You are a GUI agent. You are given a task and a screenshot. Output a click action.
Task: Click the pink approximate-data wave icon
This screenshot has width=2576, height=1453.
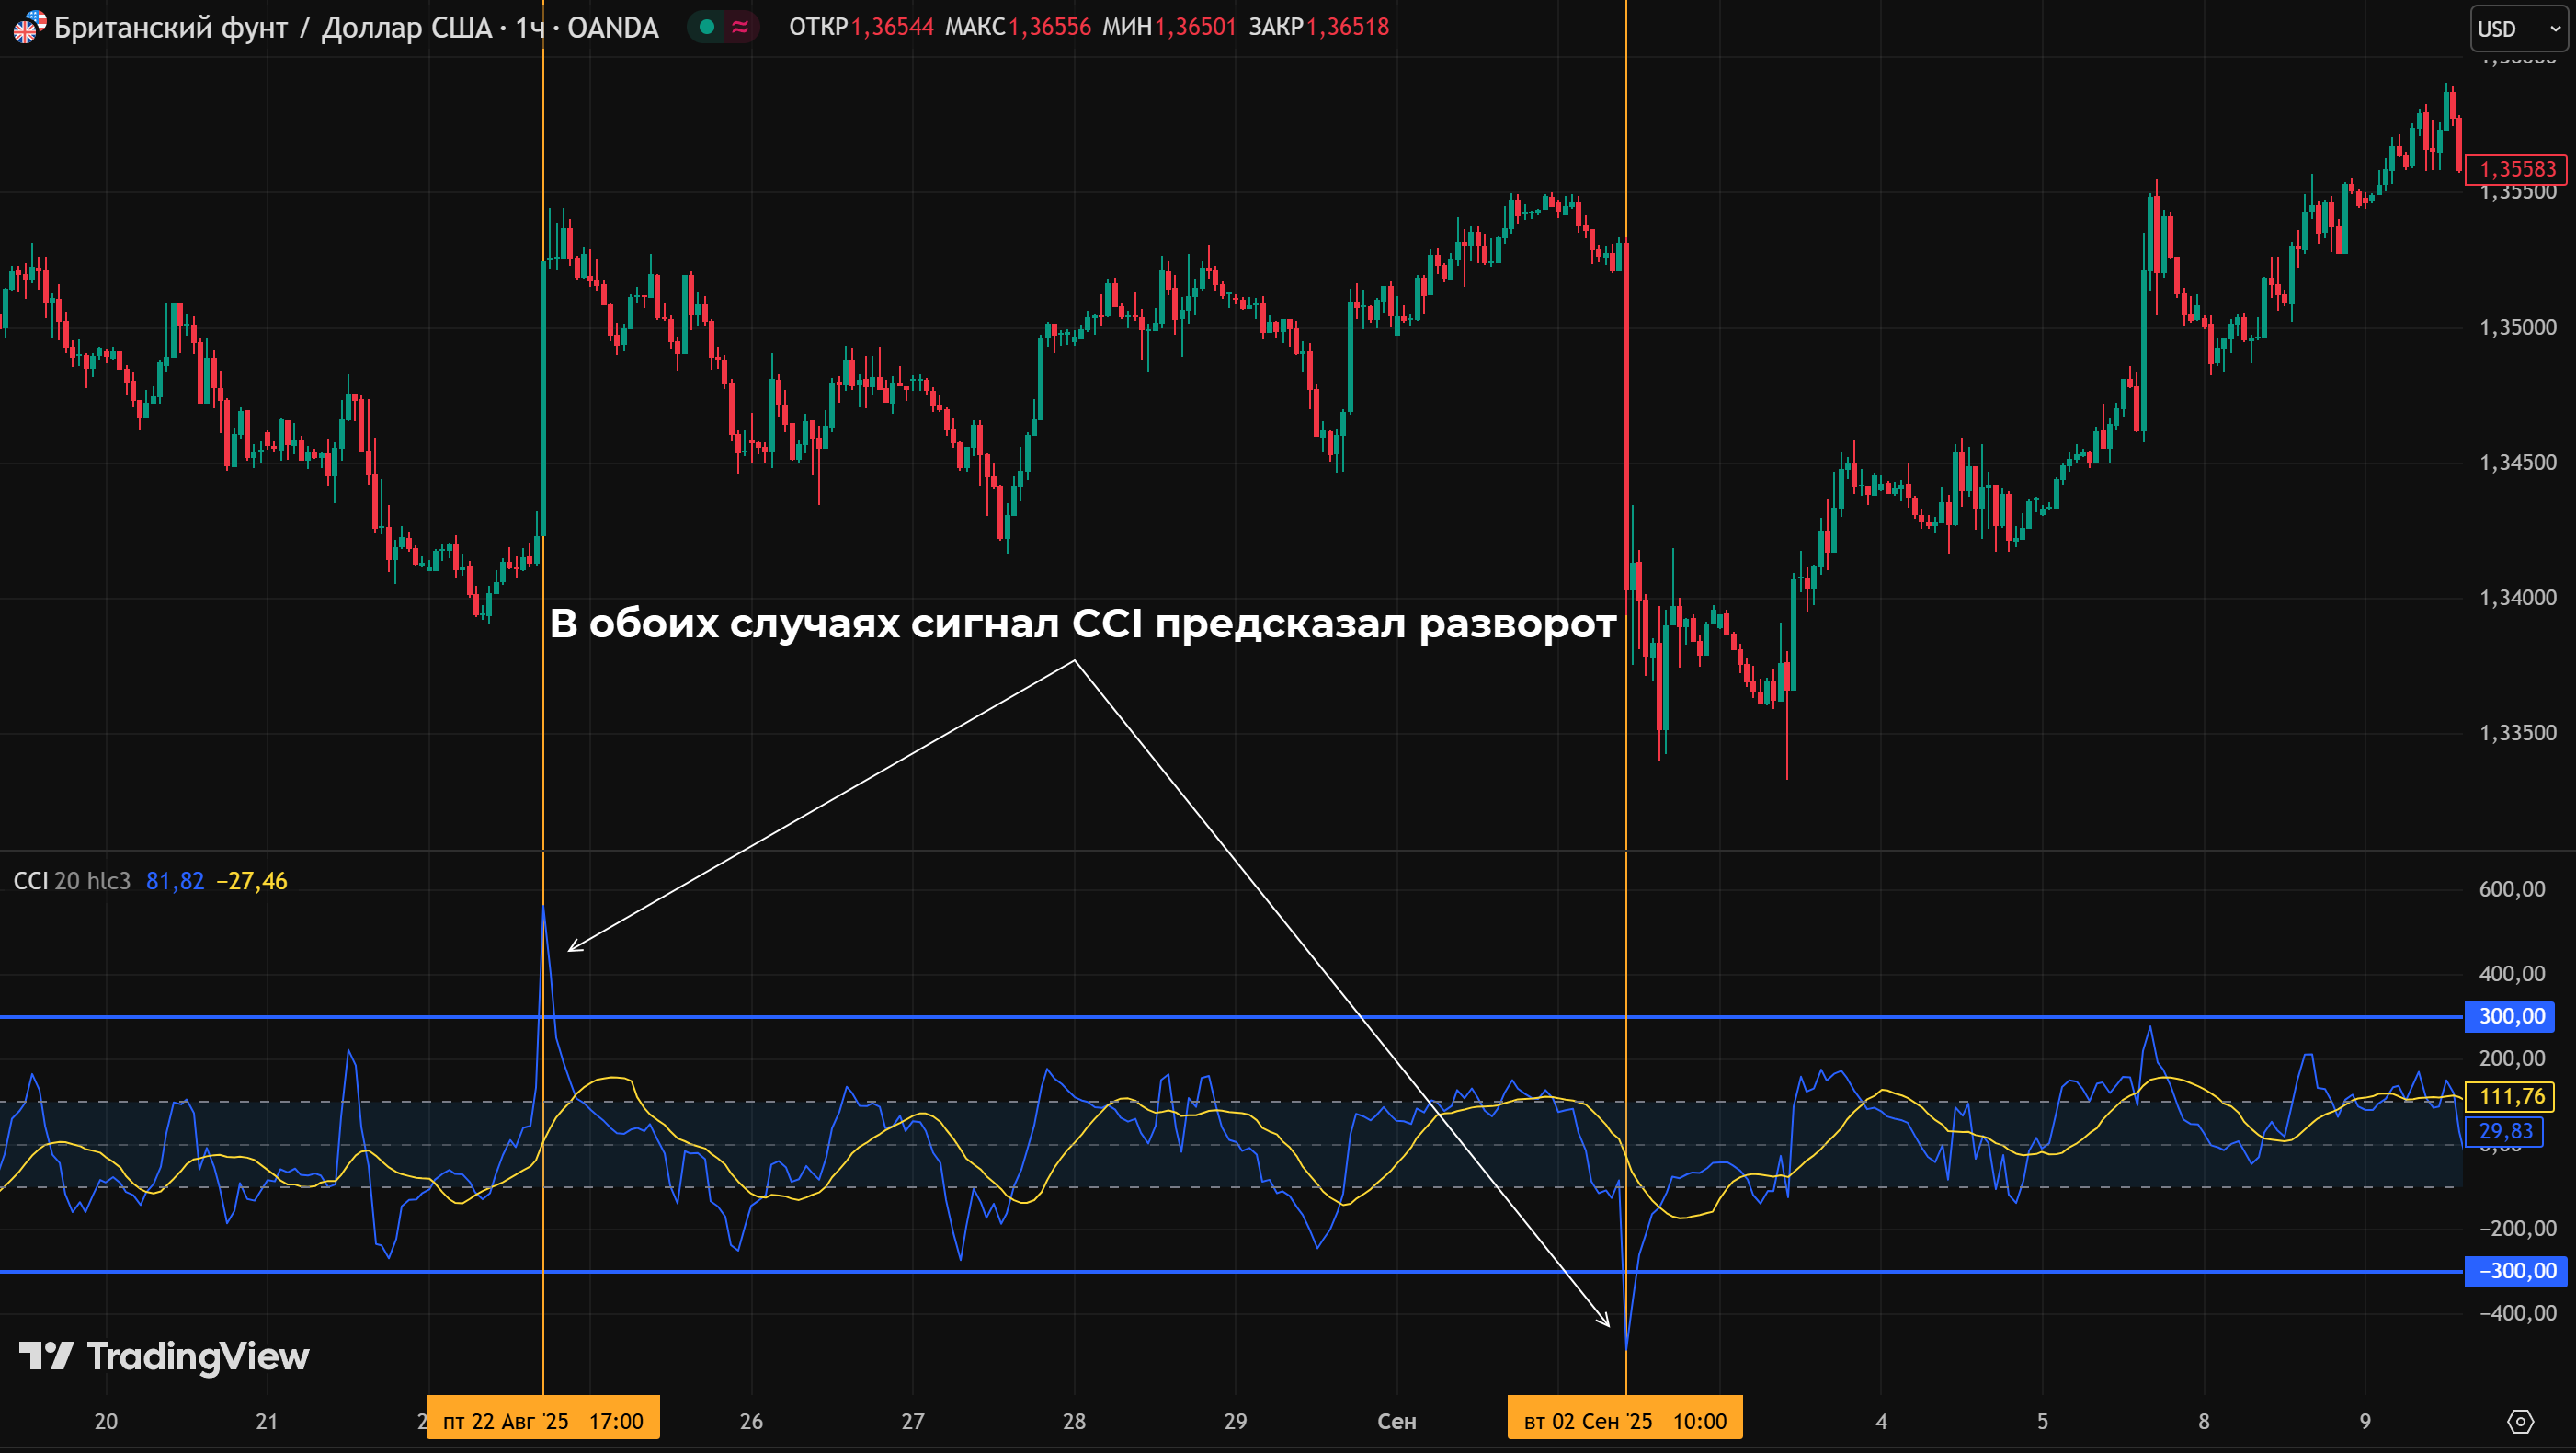coord(740,27)
